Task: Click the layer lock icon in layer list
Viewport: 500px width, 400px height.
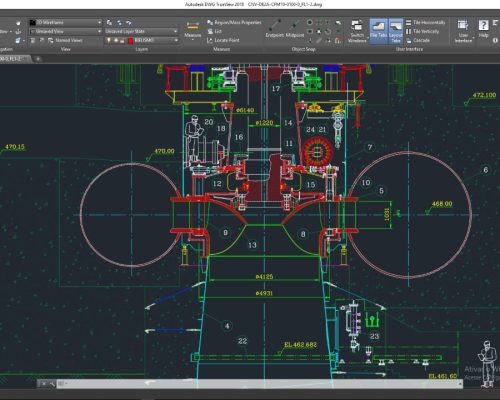Action: point(122,40)
